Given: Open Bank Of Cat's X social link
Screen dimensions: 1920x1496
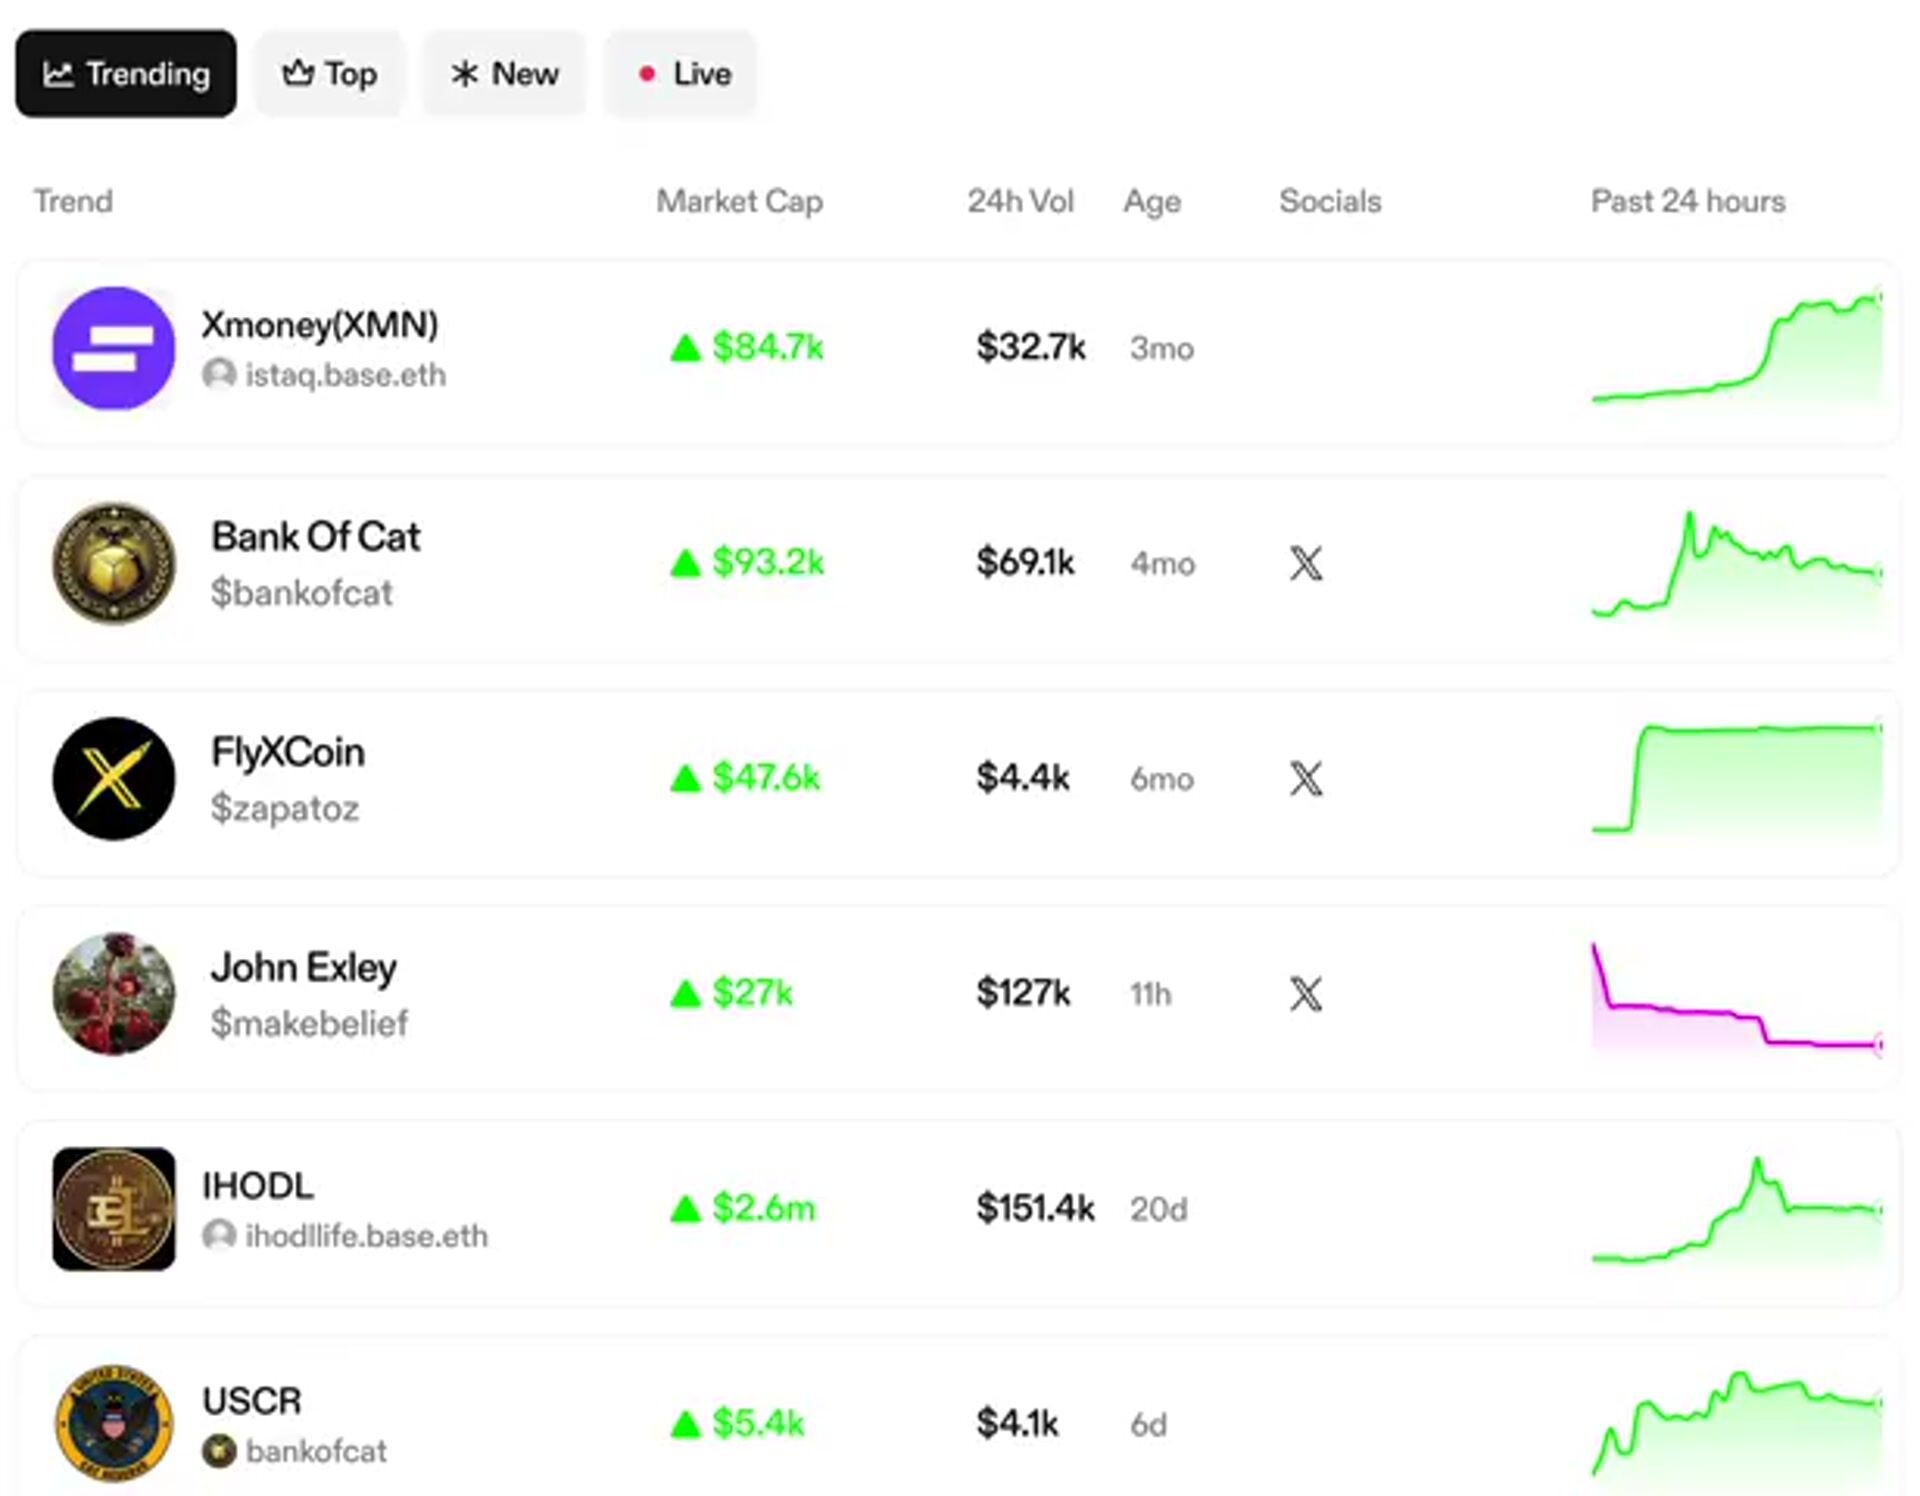Looking at the screenshot, I should click(1305, 563).
